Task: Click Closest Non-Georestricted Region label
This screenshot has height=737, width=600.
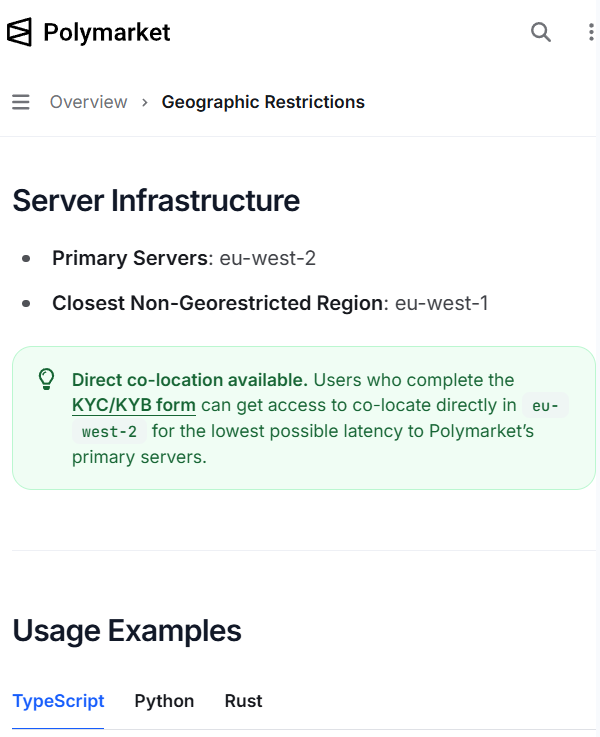Action: [220, 303]
